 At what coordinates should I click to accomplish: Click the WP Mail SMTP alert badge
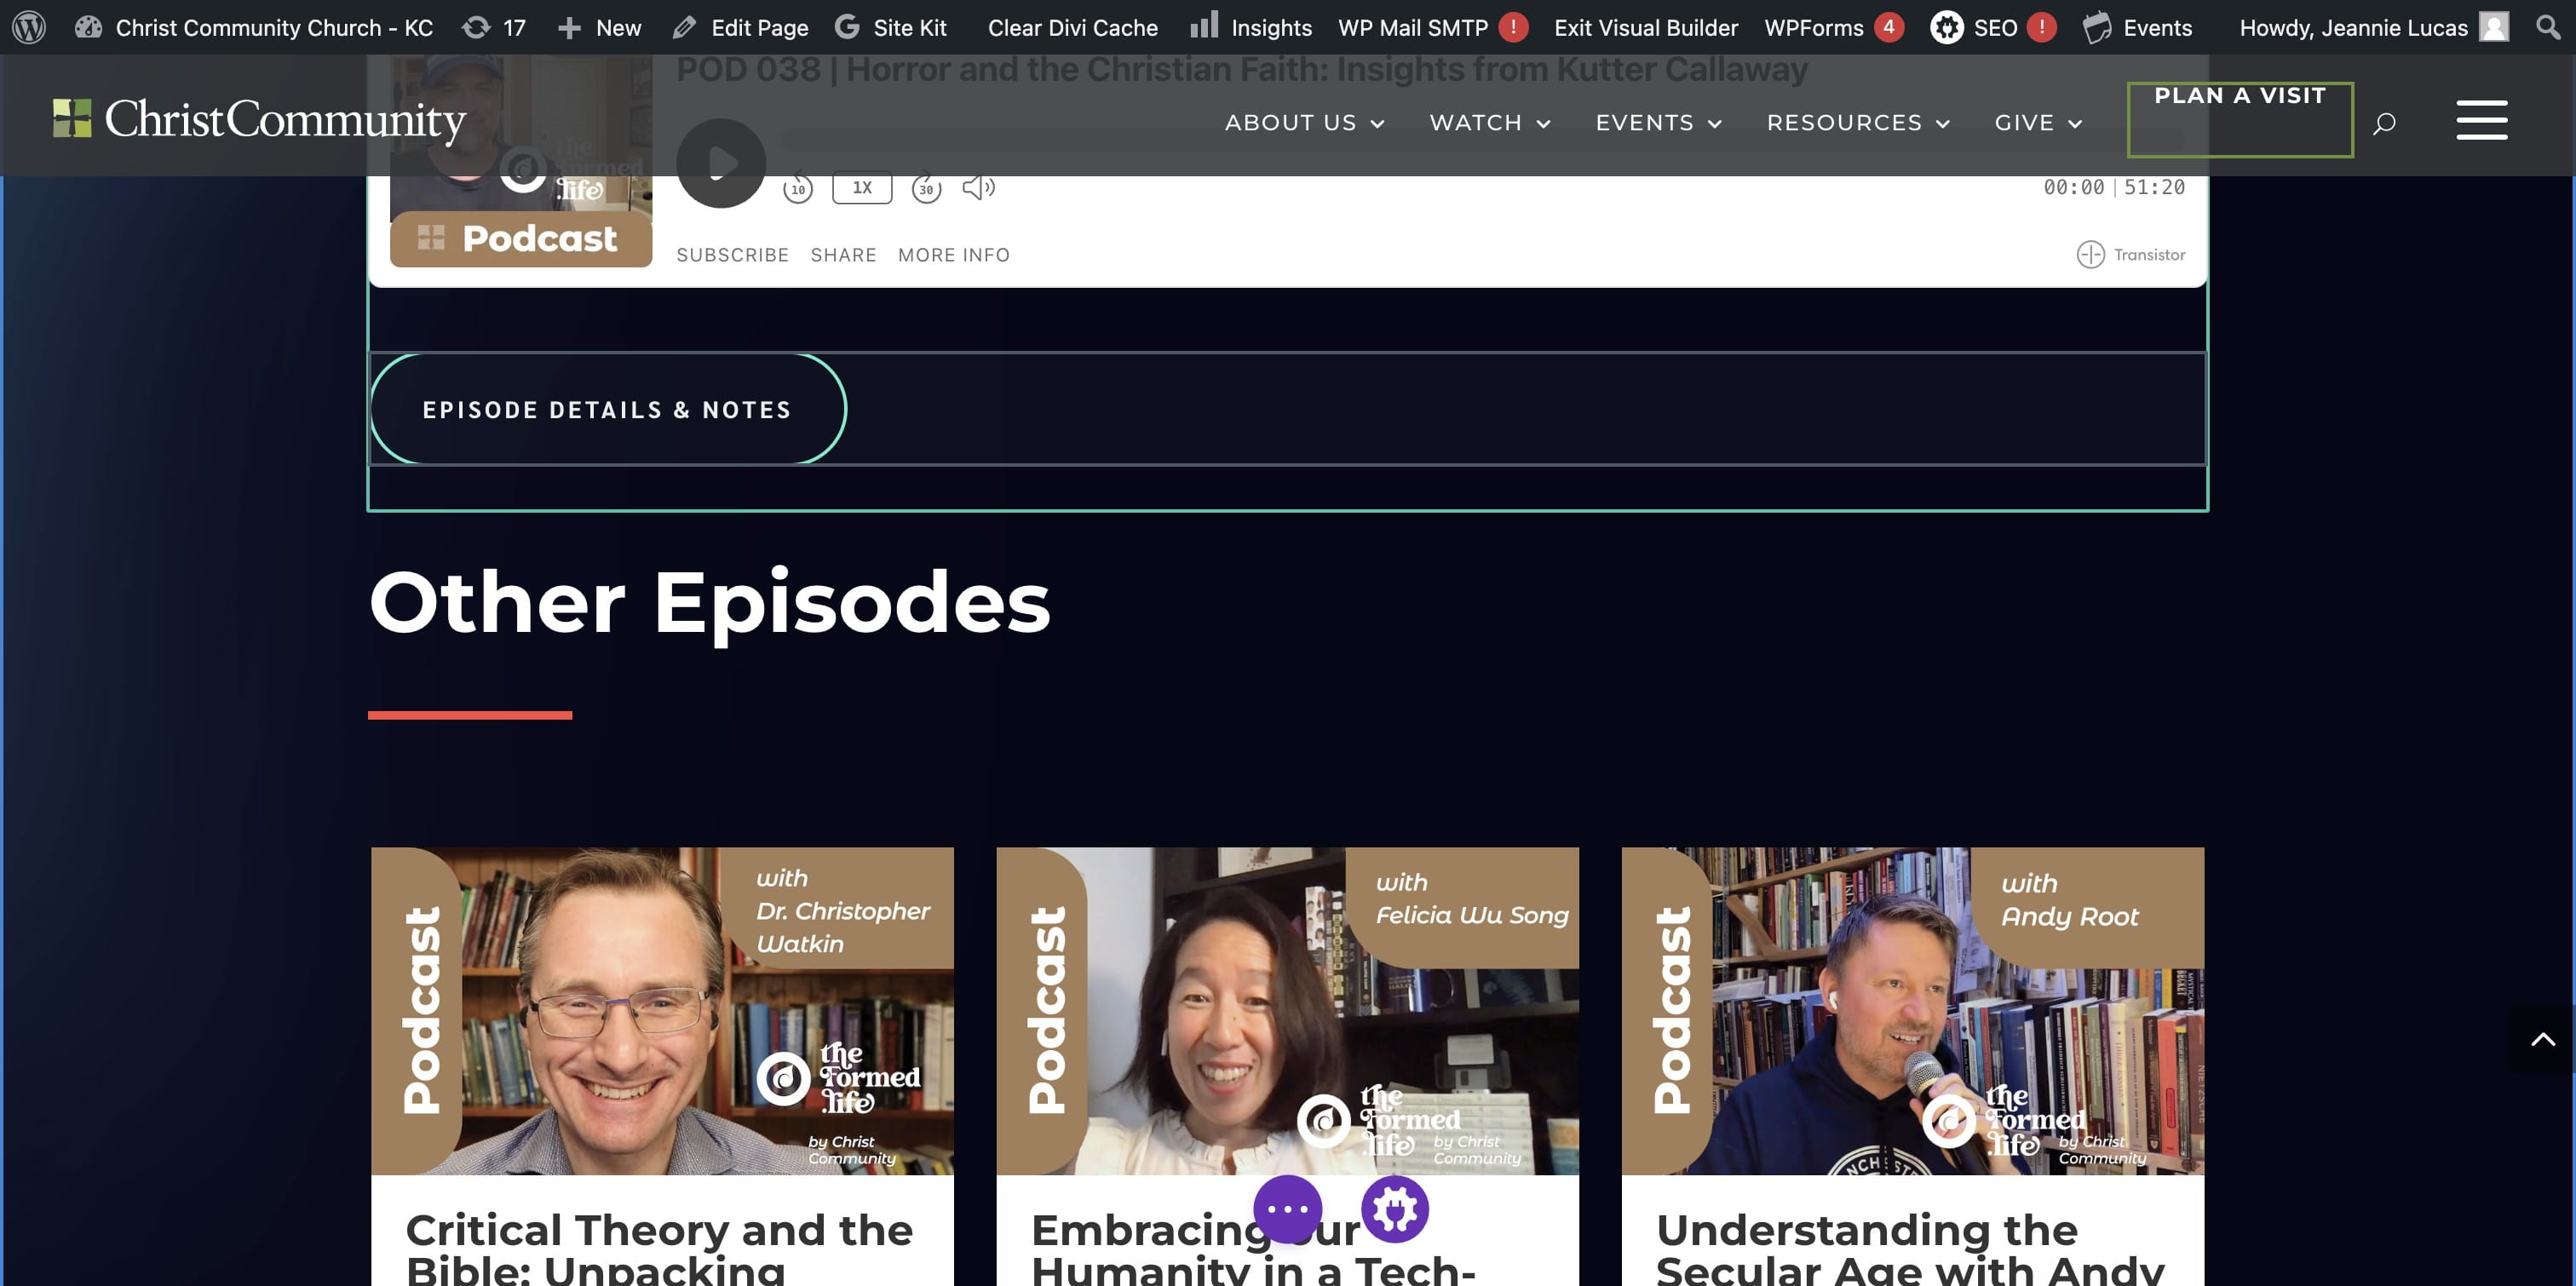1514,27
